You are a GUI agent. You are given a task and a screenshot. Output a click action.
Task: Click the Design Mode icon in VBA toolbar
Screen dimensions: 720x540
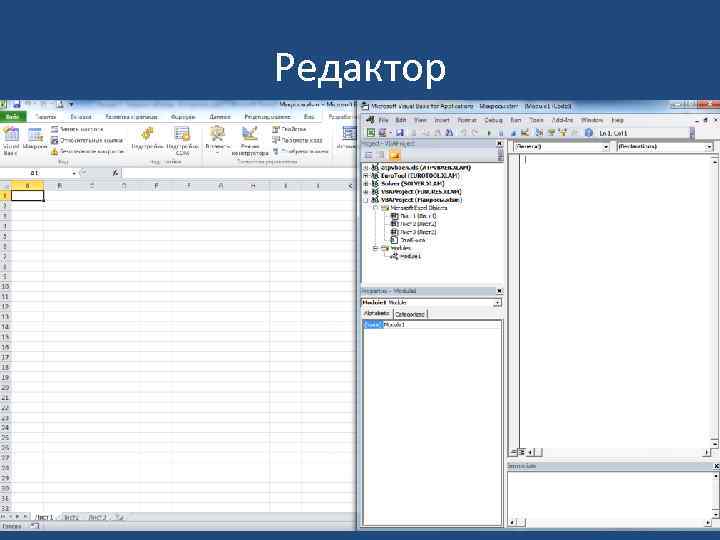(x=524, y=133)
